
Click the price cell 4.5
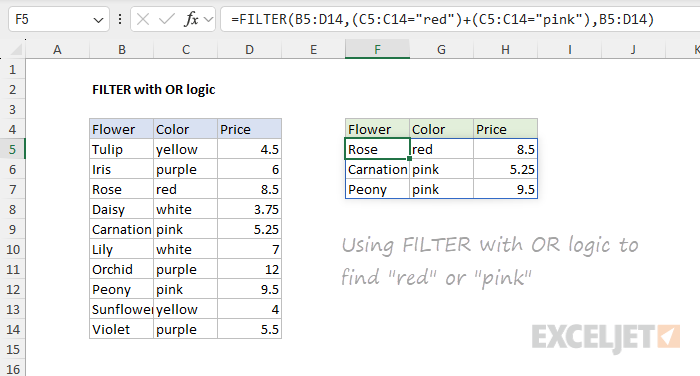pyautogui.click(x=250, y=149)
